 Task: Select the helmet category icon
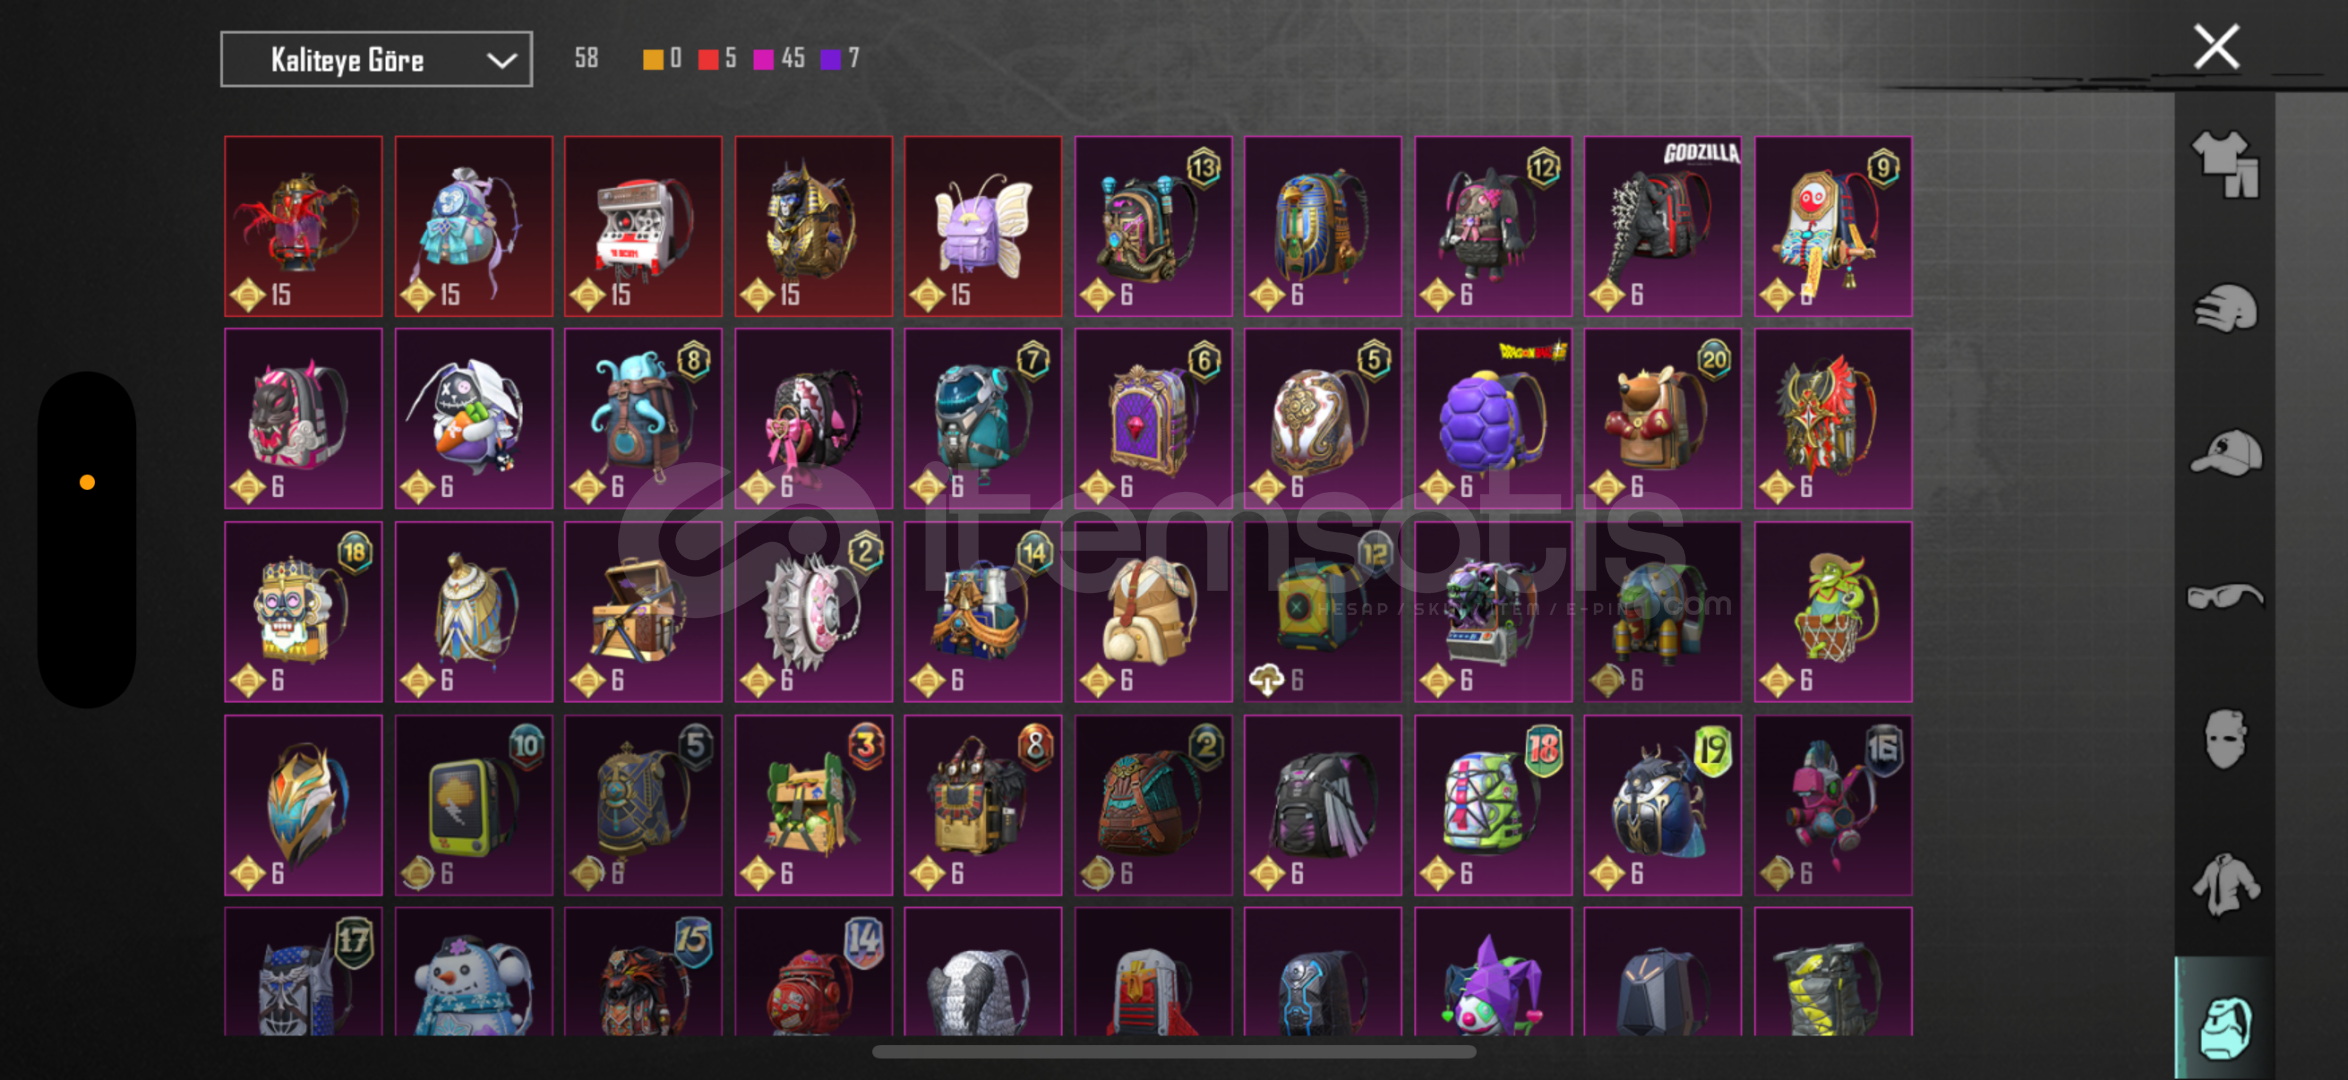pos(2225,309)
